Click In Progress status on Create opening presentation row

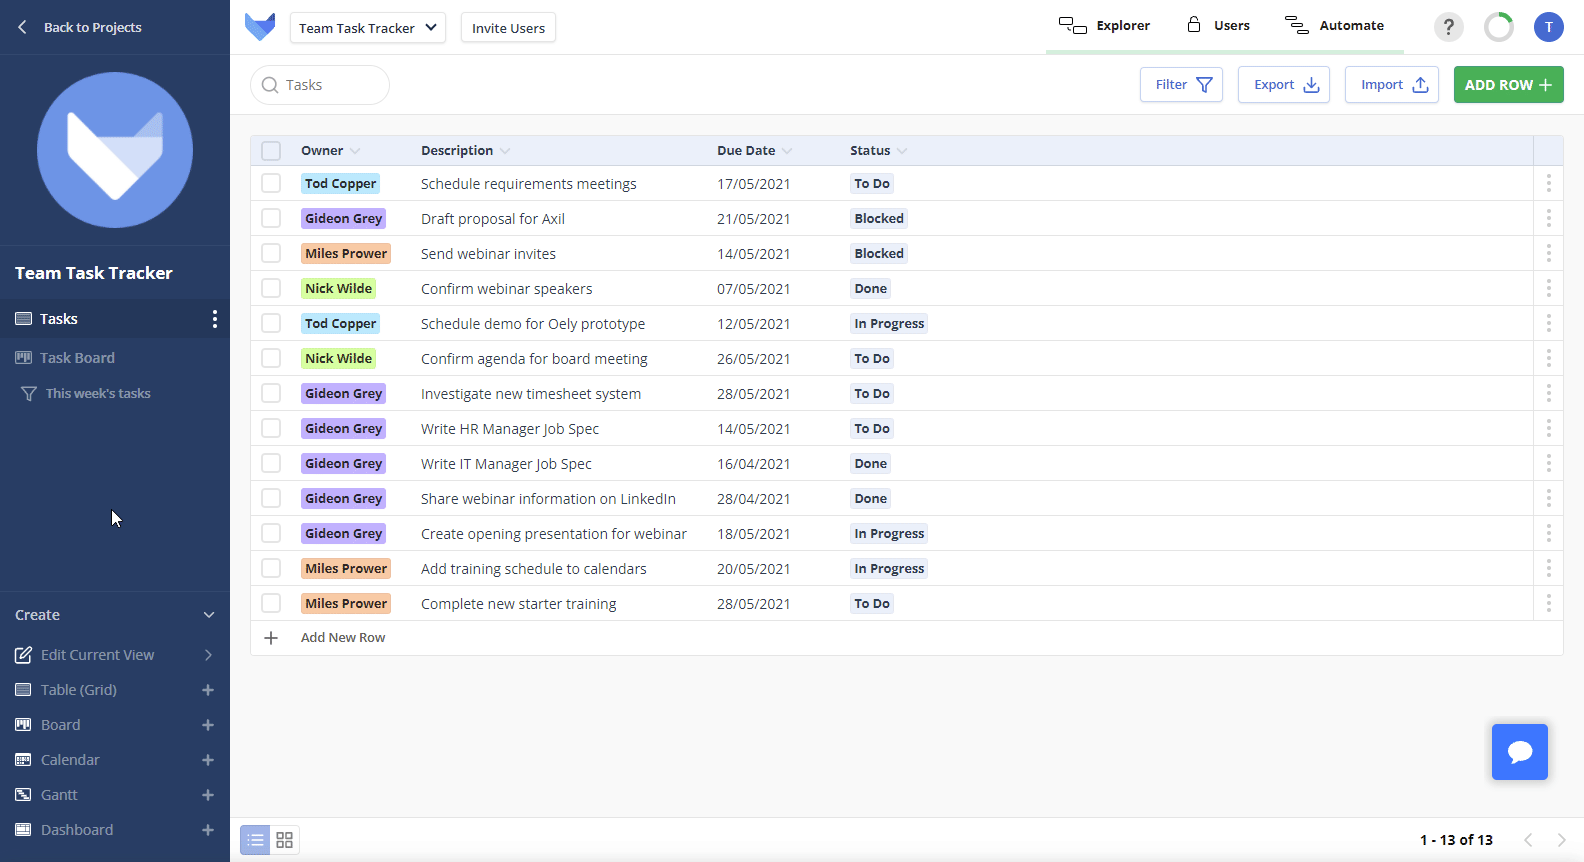[889, 534]
